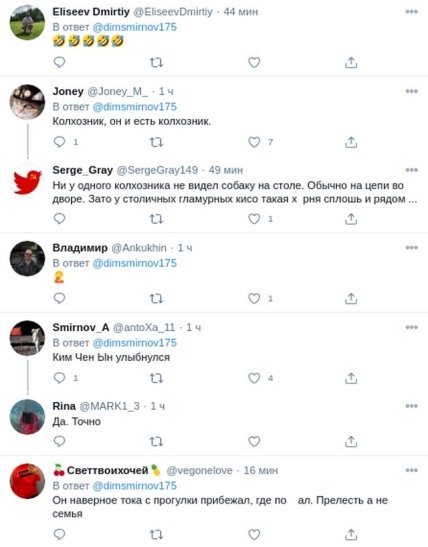This screenshot has height=547, width=428.
Task: Open Serge_Gray's red bird avatar
Action: [27, 181]
